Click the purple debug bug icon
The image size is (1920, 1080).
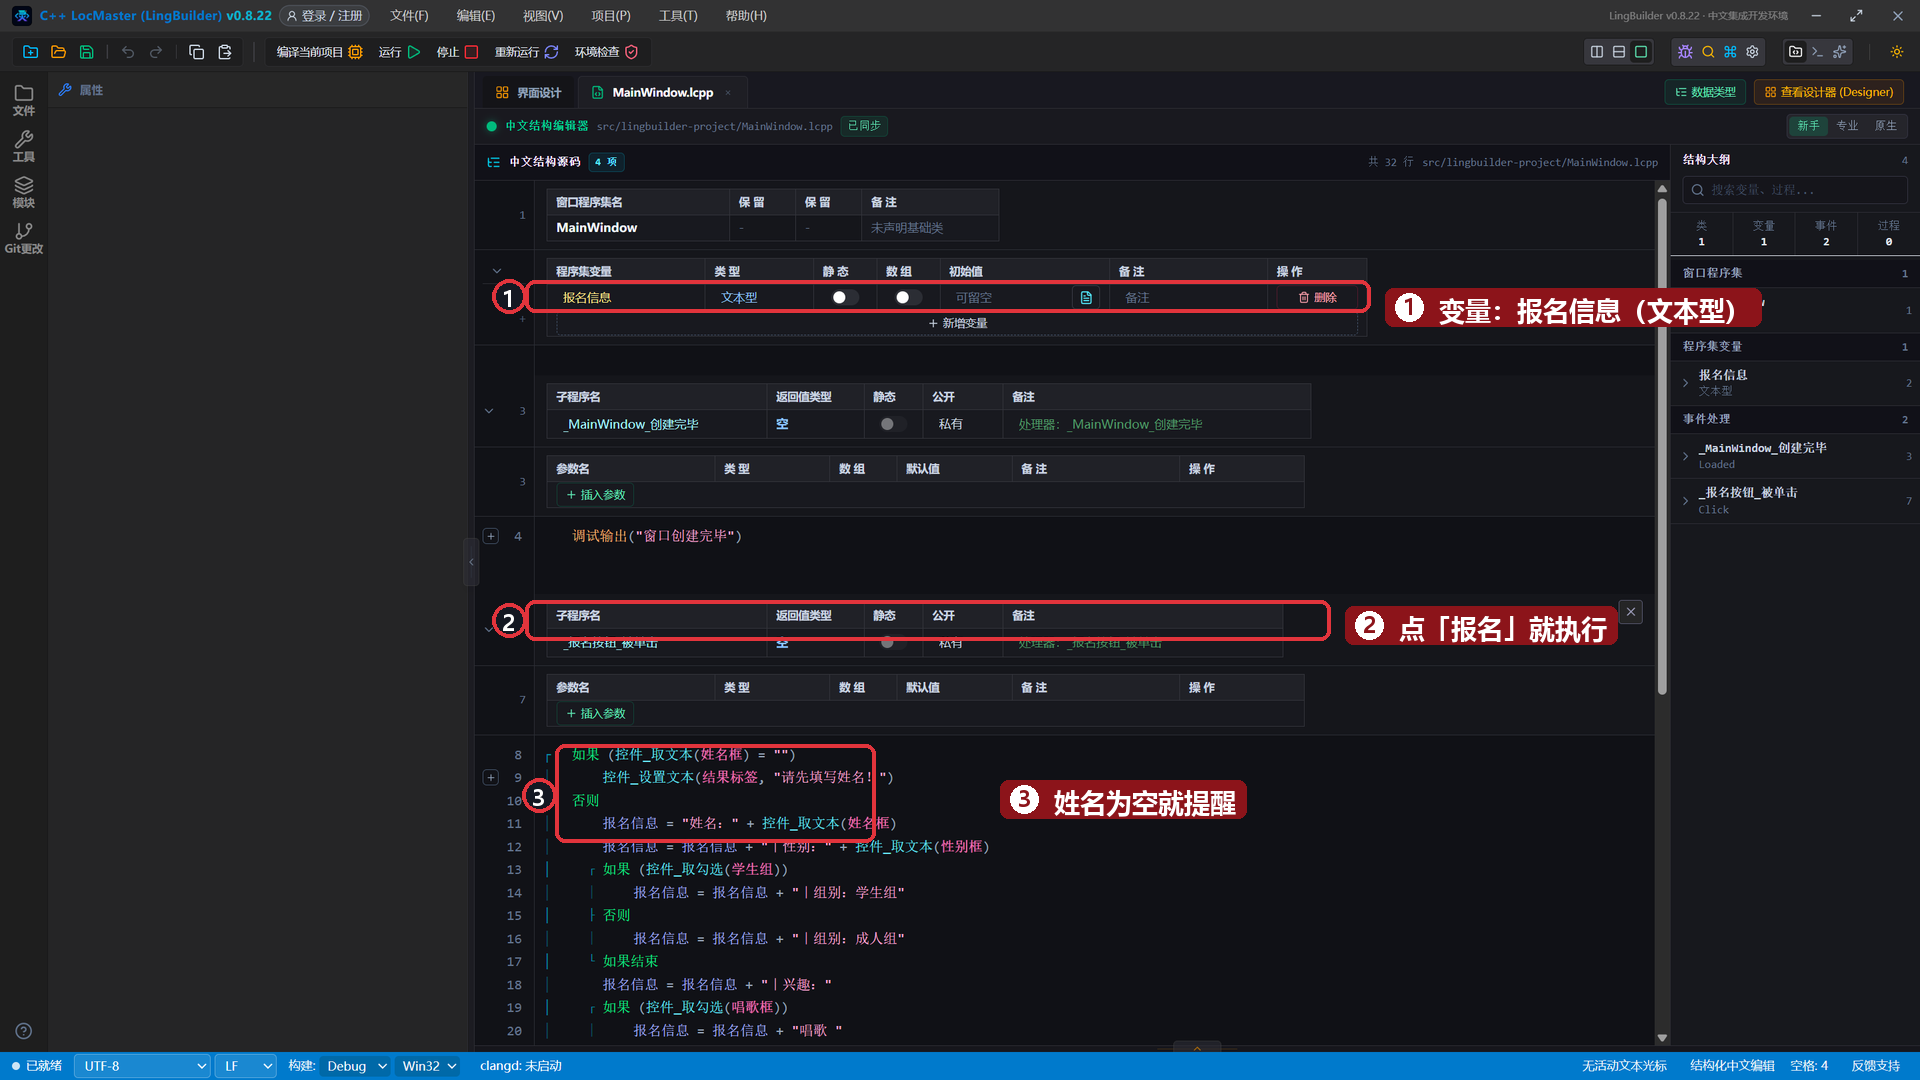click(1685, 52)
